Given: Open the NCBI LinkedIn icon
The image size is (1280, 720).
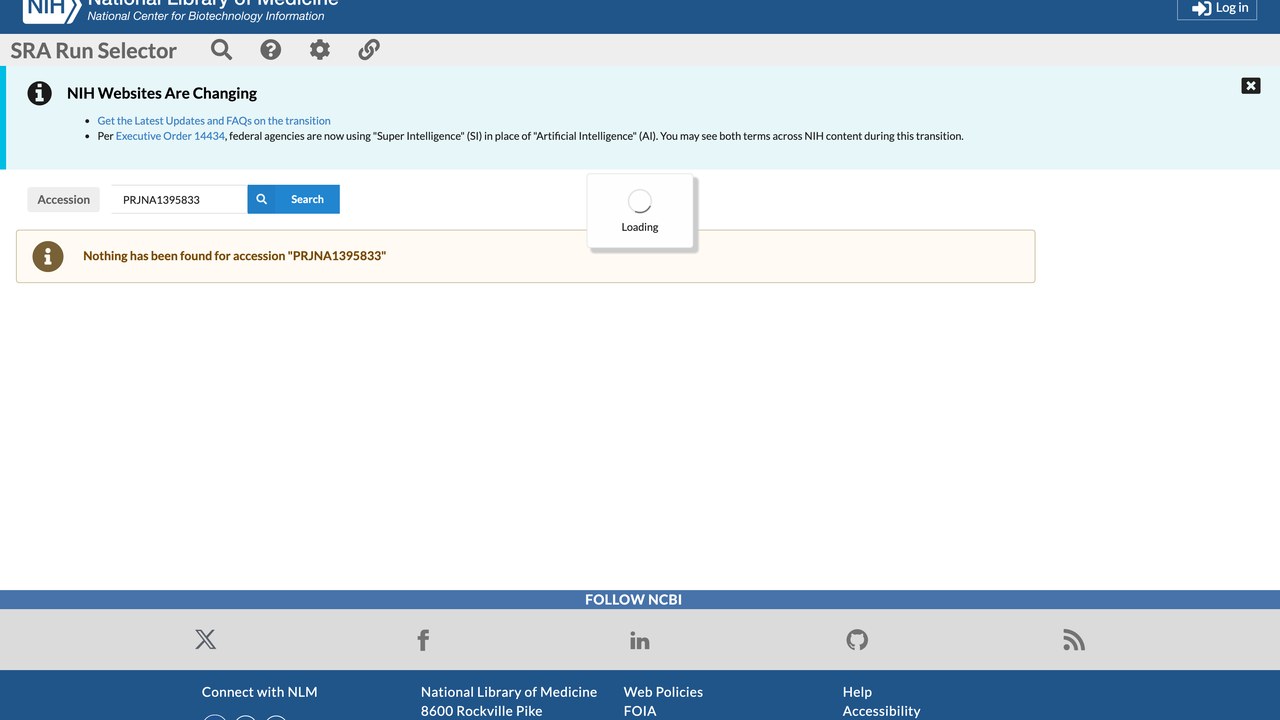Looking at the screenshot, I should 640,640.
